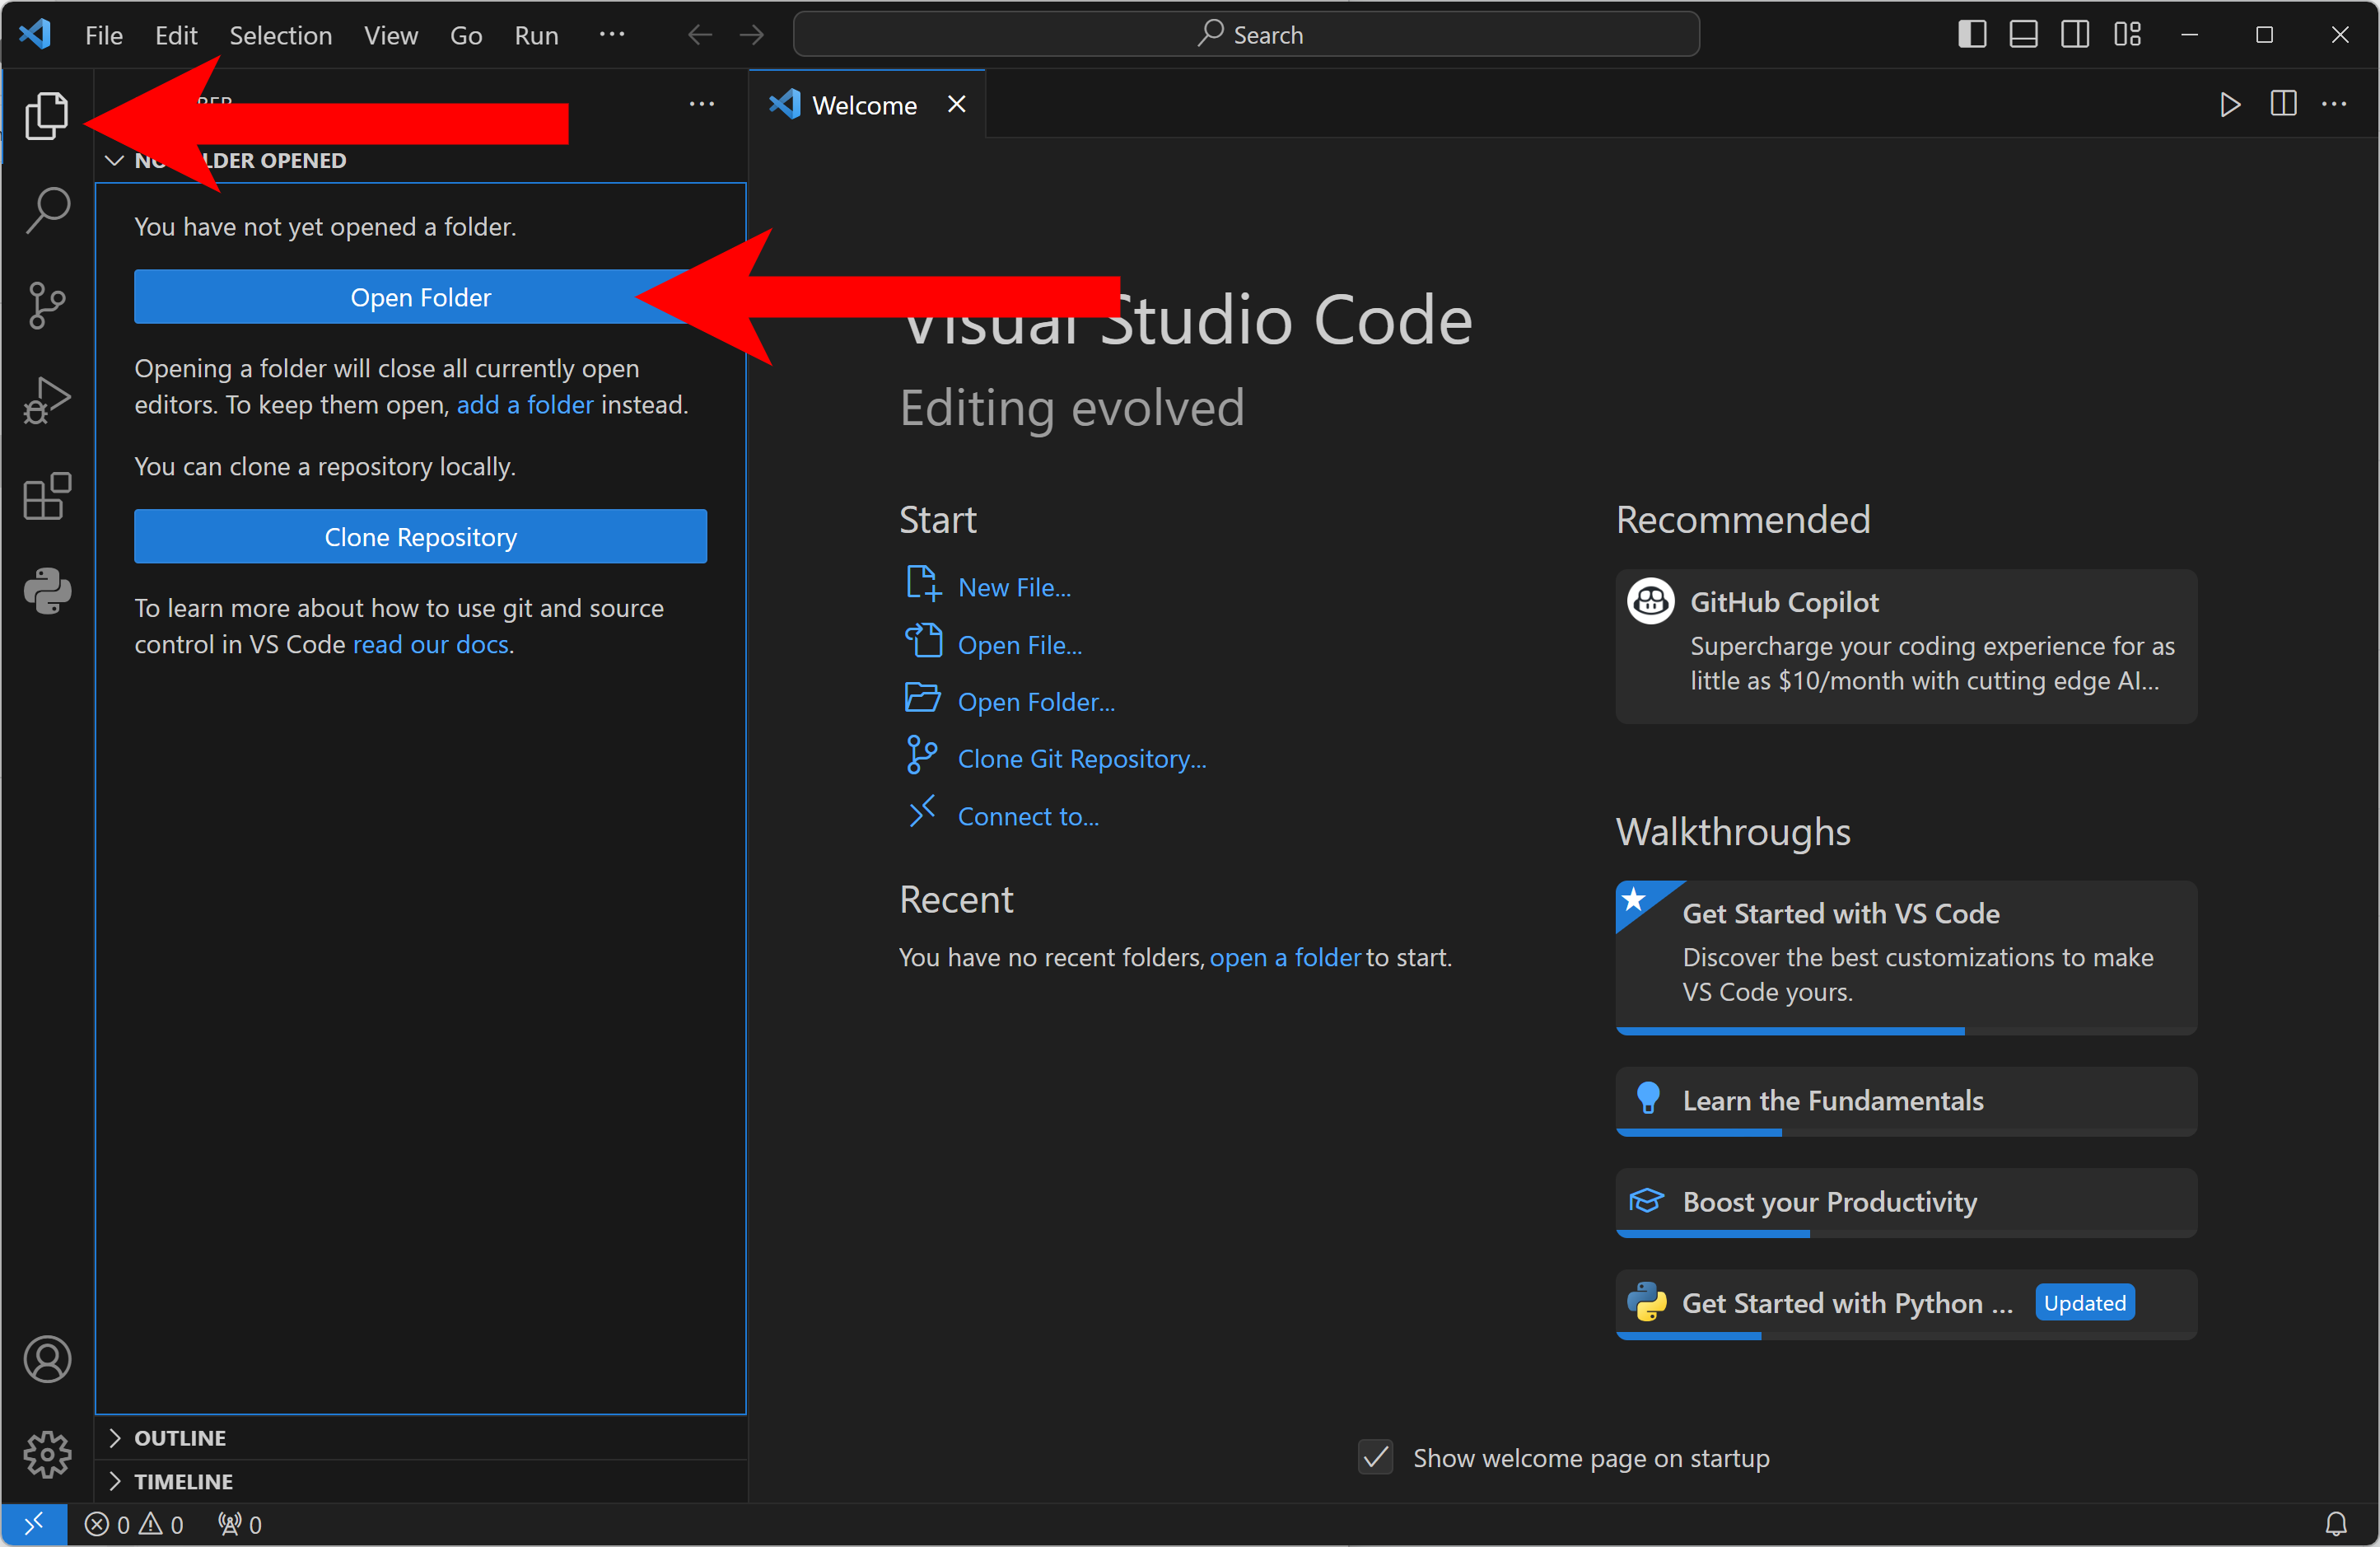Toggle the primary side bar layout icon
The image size is (2380, 1547).
coord(1971,35)
